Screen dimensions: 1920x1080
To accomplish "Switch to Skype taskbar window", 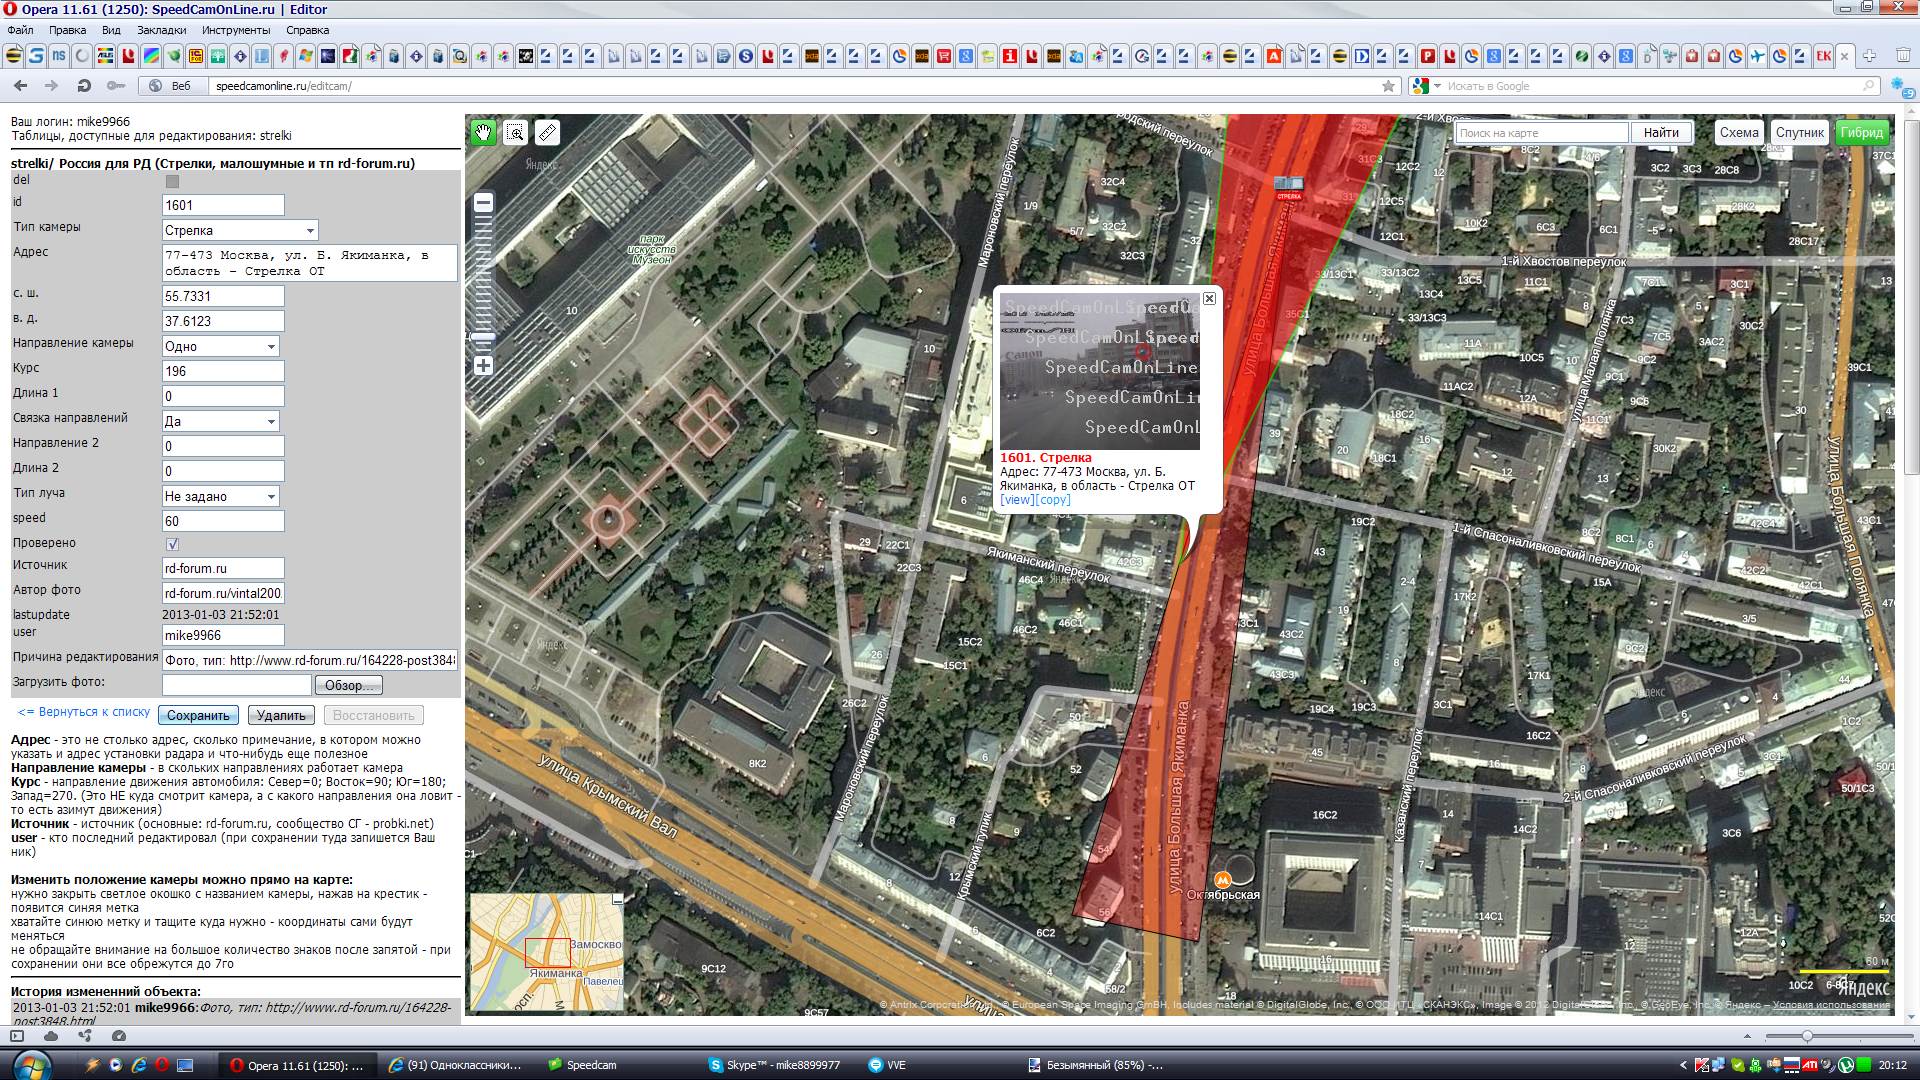I will tap(776, 1065).
